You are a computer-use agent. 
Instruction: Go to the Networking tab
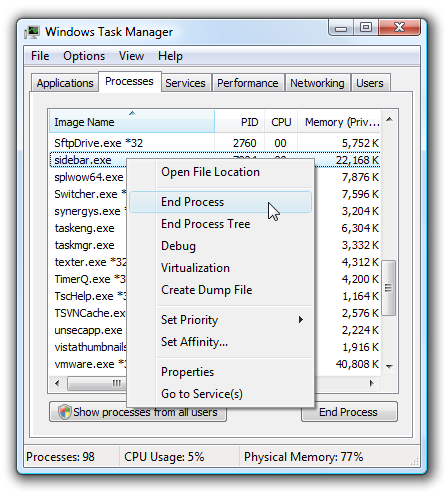click(x=317, y=83)
